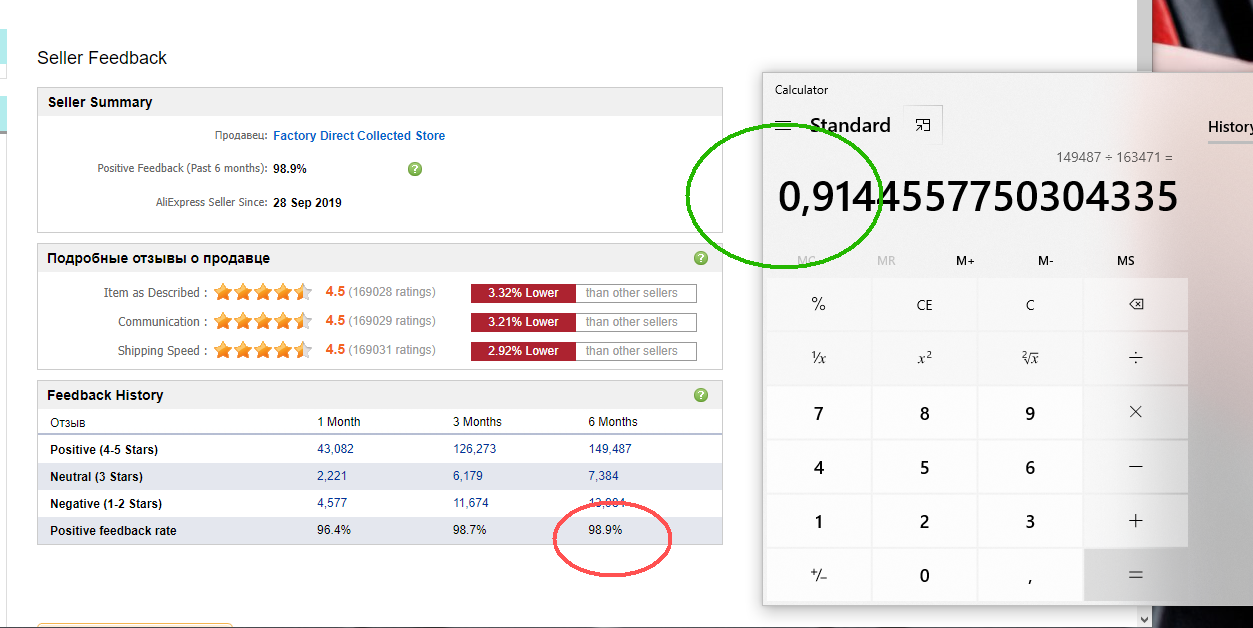
Task: Open 3 Months positive count 126,273
Action: 474,449
